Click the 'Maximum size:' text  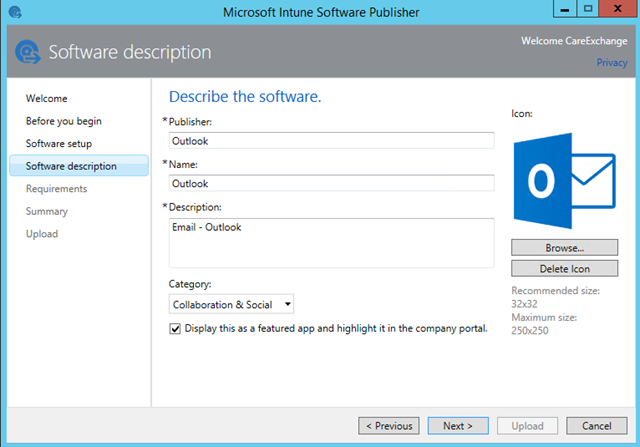pos(544,318)
